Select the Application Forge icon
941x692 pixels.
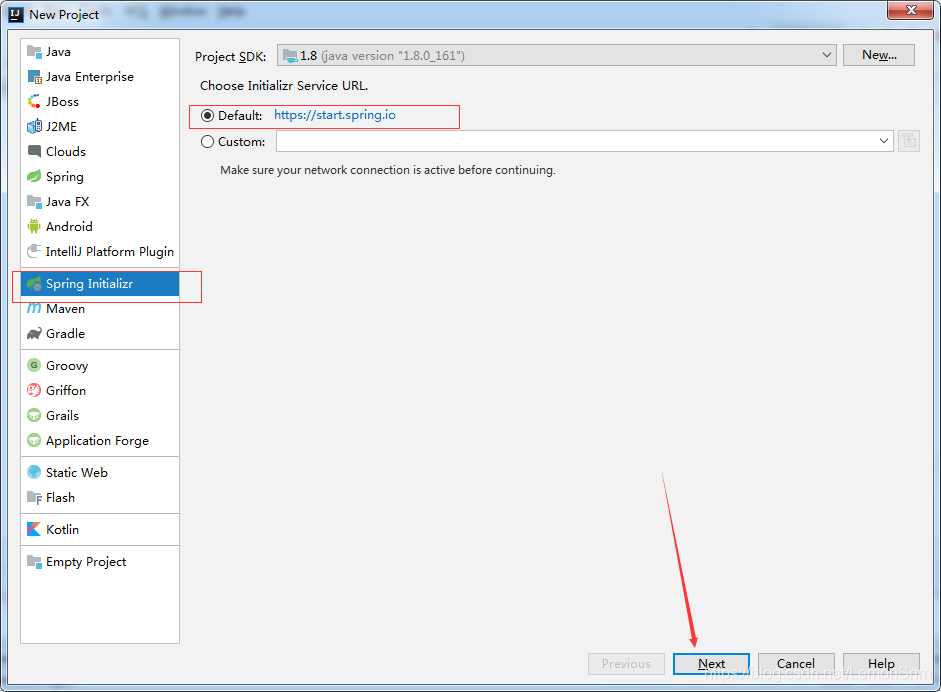point(34,441)
